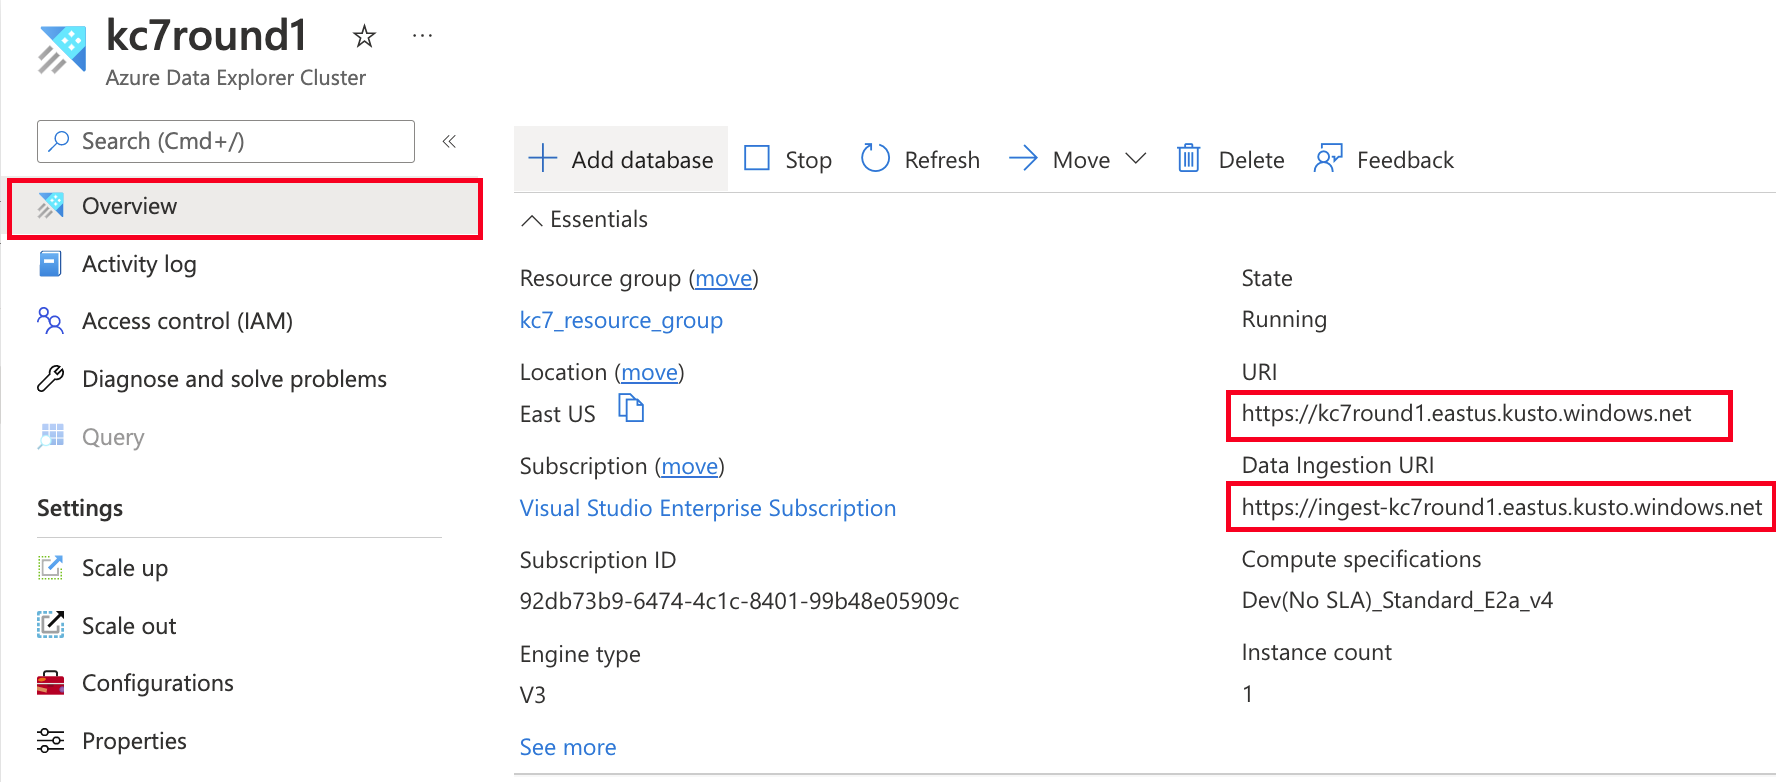Click the Azure Data Explorer Cluster subtitle
Image resolution: width=1776 pixels, height=782 pixels.
click(x=236, y=78)
